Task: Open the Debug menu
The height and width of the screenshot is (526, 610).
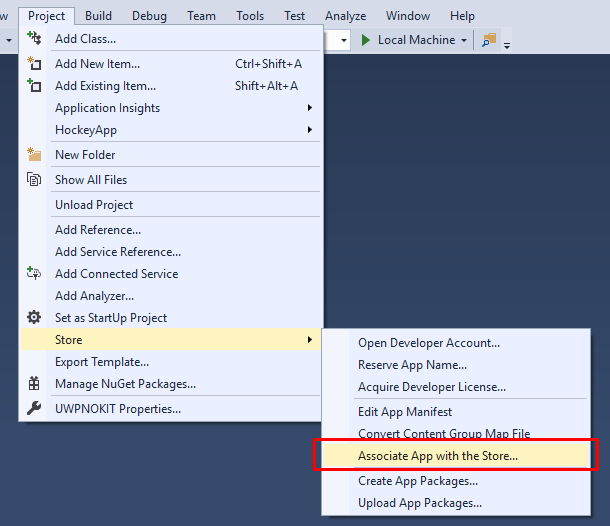Action: click(149, 16)
